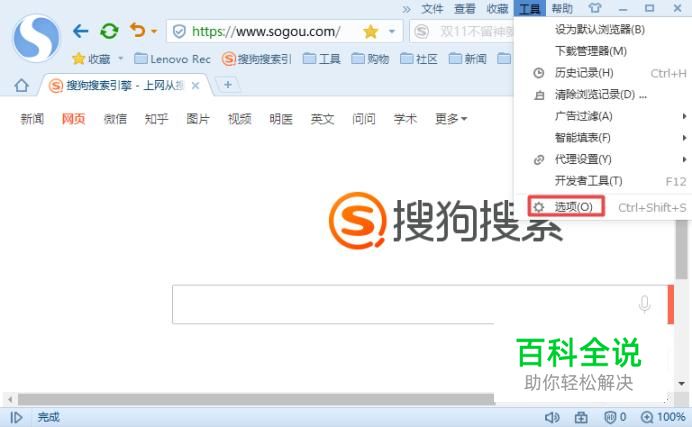This screenshot has height=427, width=692.
Task: Expand the 更多 dropdown
Action: (x=451, y=119)
